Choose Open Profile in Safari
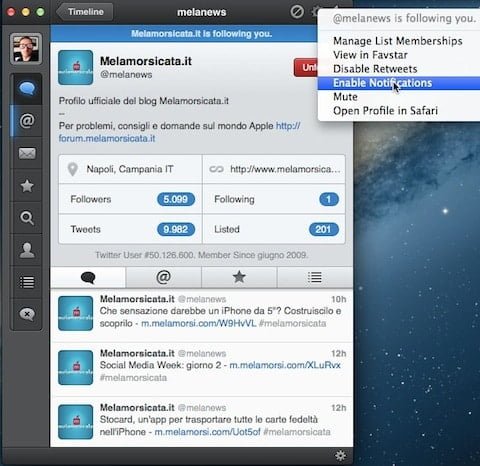The height and width of the screenshot is (466, 480). (x=385, y=111)
